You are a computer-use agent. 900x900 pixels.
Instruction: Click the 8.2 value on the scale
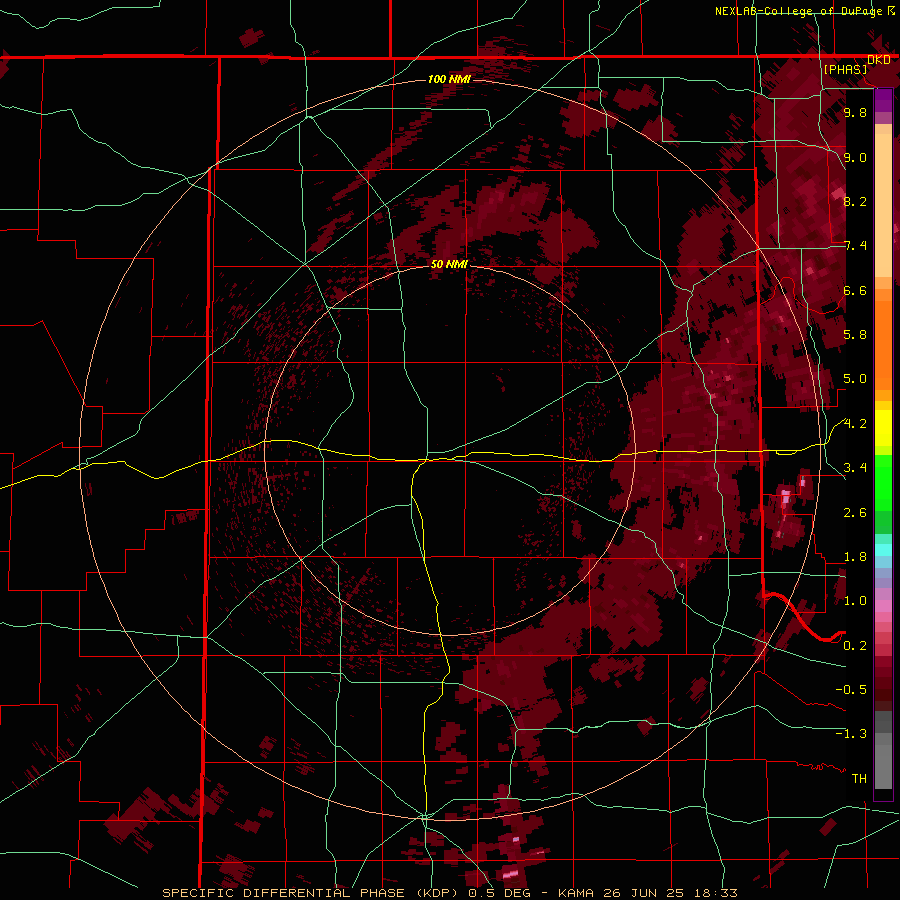855,201
